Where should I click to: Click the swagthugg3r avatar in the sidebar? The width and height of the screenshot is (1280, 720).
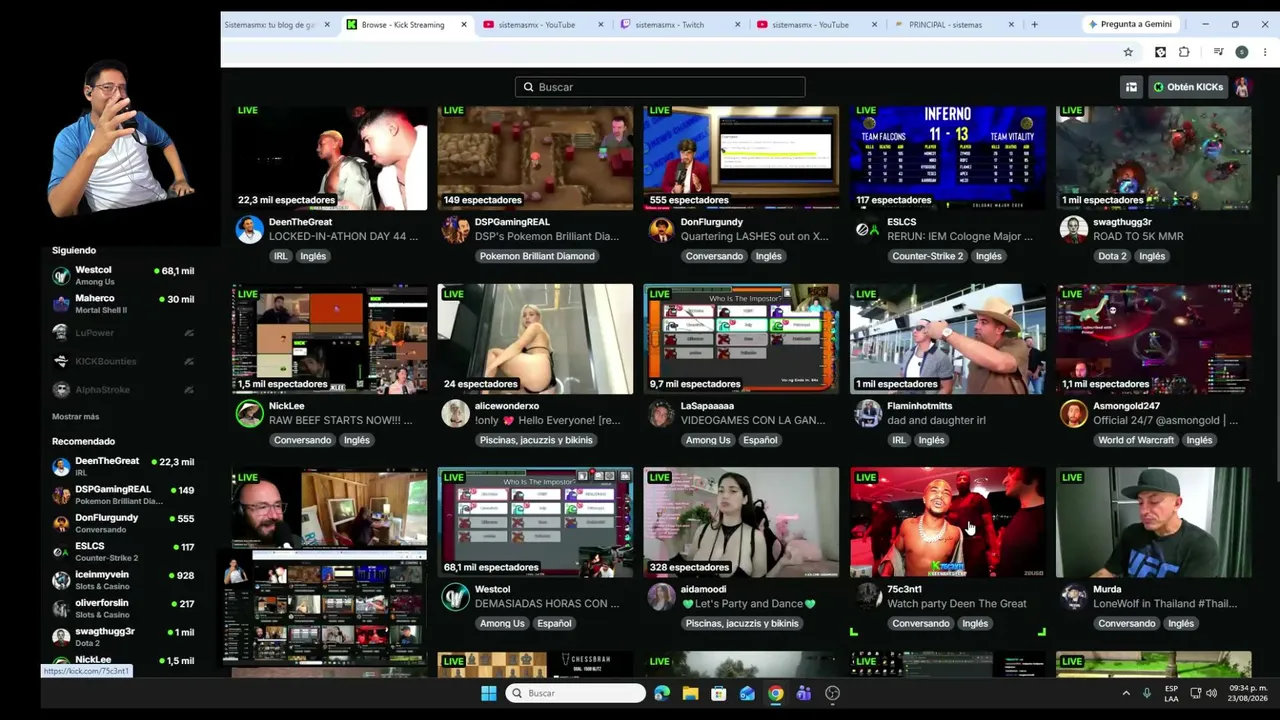click(61, 637)
